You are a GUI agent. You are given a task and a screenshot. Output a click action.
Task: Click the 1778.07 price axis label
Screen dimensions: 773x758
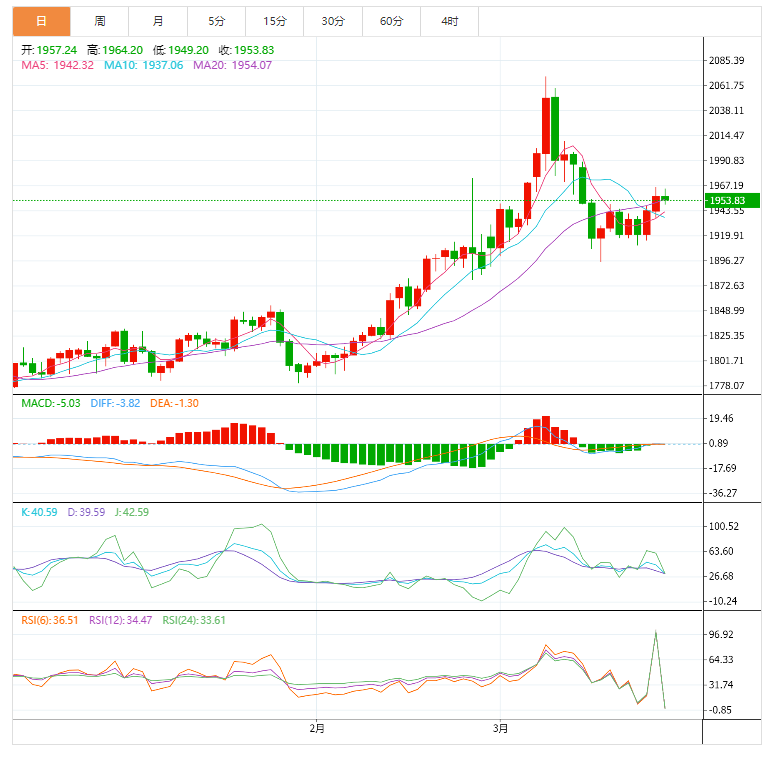[x=727, y=385]
